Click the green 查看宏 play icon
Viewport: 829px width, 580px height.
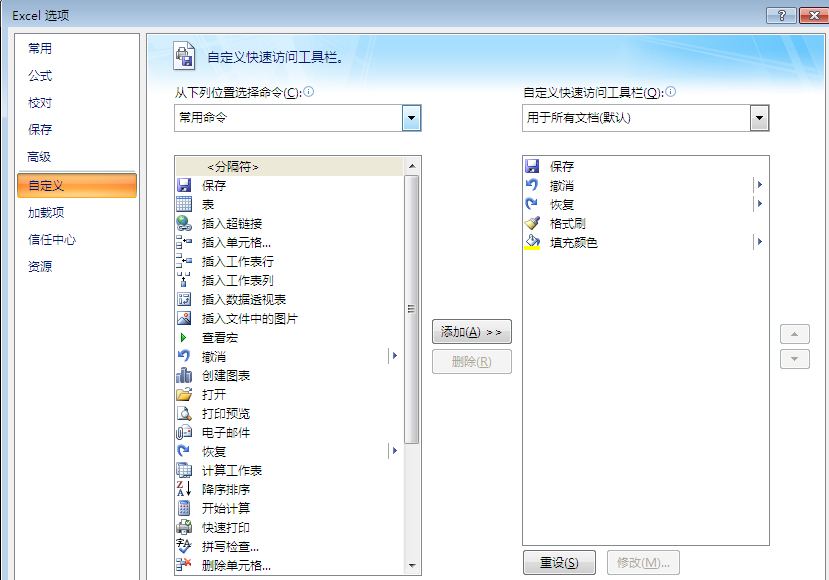point(183,337)
